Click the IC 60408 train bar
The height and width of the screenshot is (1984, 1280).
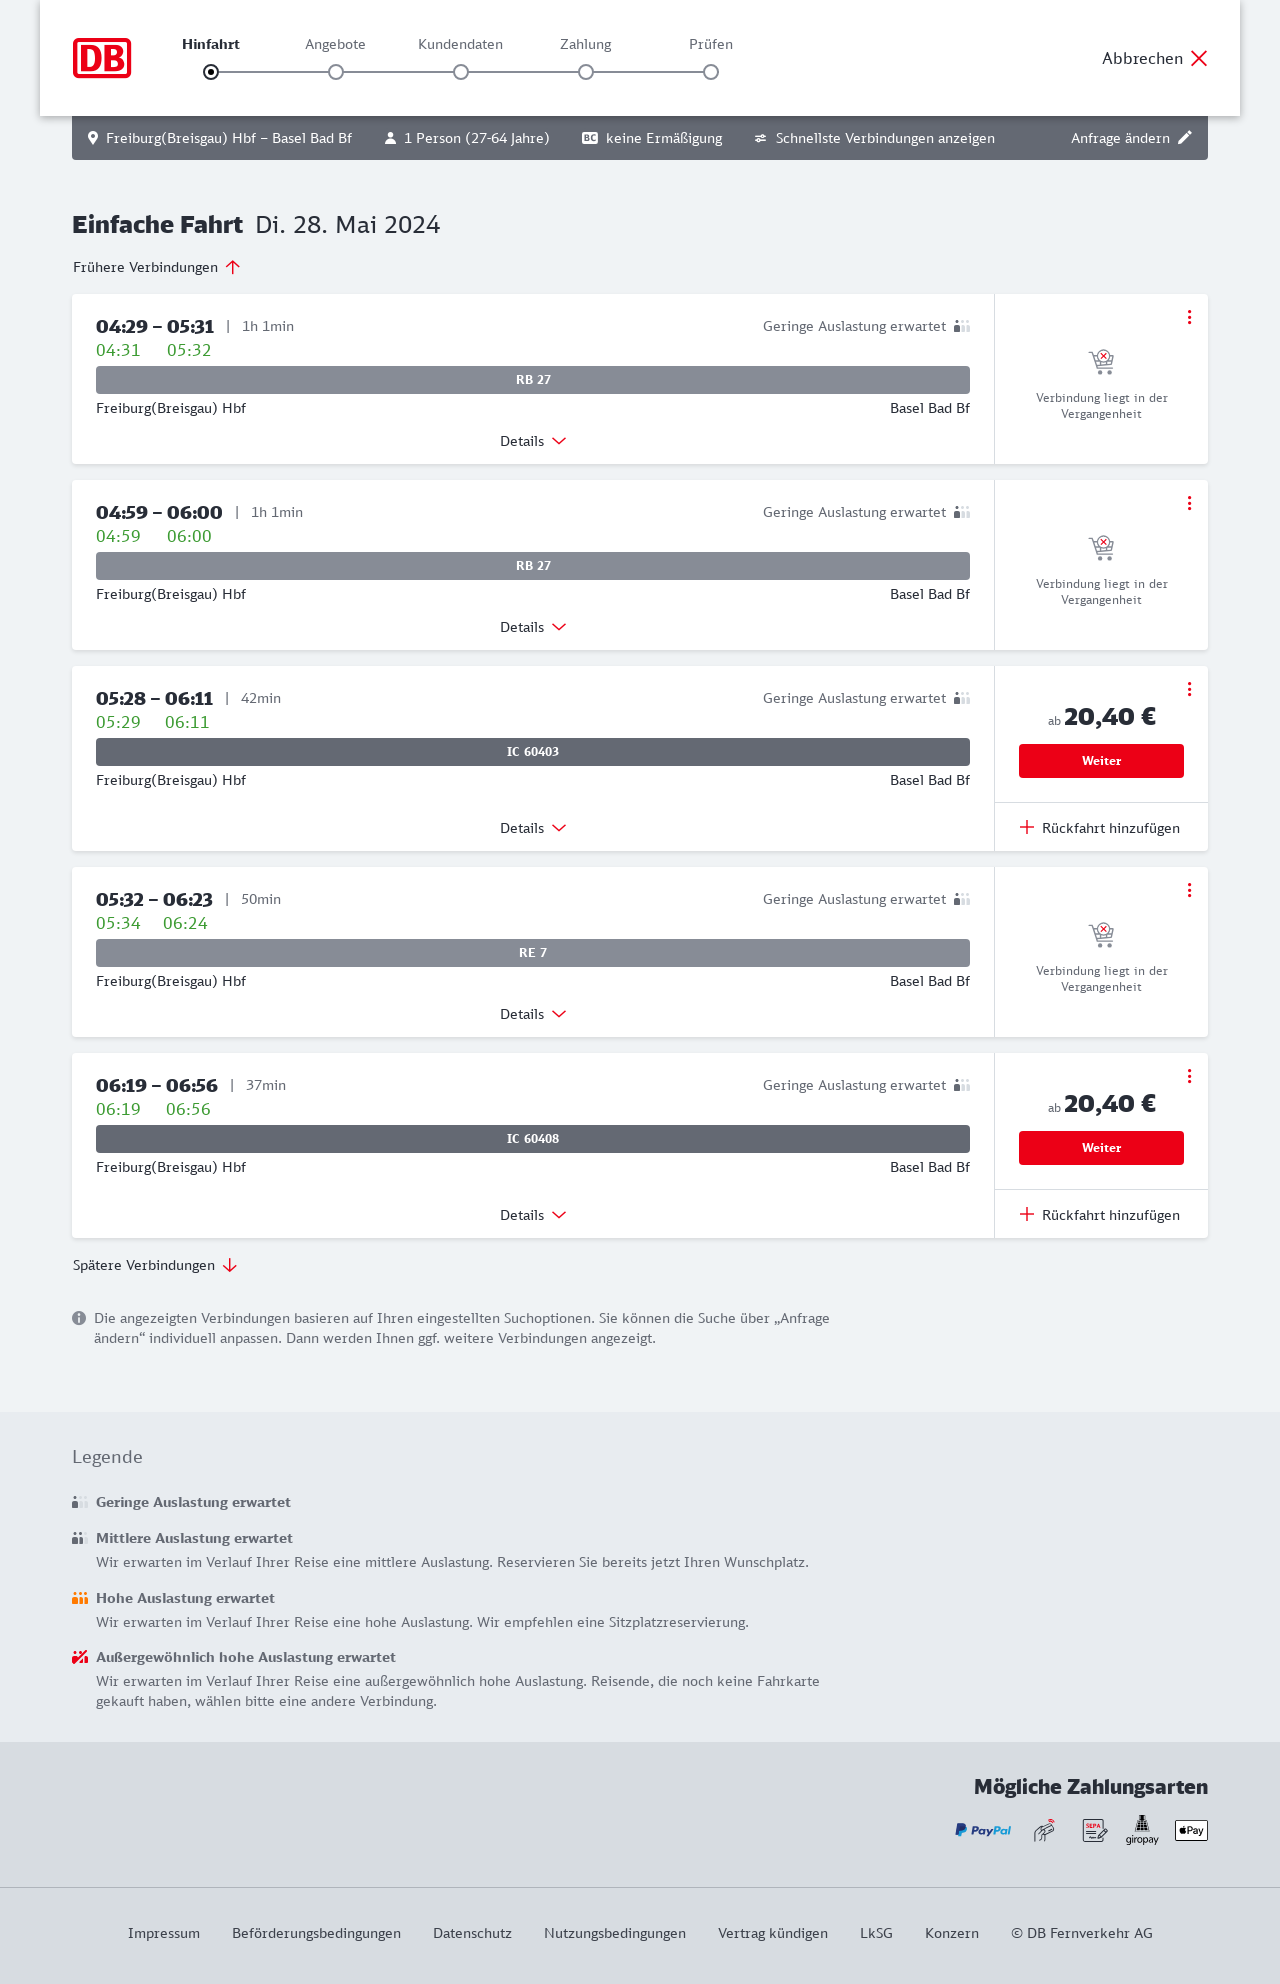coord(533,1139)
